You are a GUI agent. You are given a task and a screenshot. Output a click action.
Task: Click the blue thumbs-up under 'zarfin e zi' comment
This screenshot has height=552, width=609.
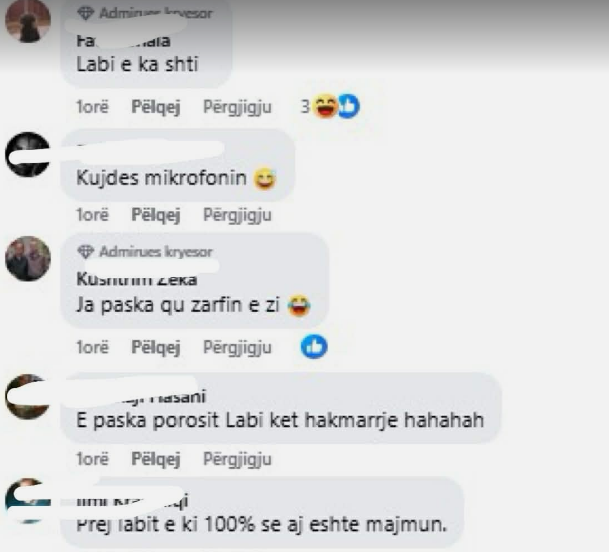point(314,347)
